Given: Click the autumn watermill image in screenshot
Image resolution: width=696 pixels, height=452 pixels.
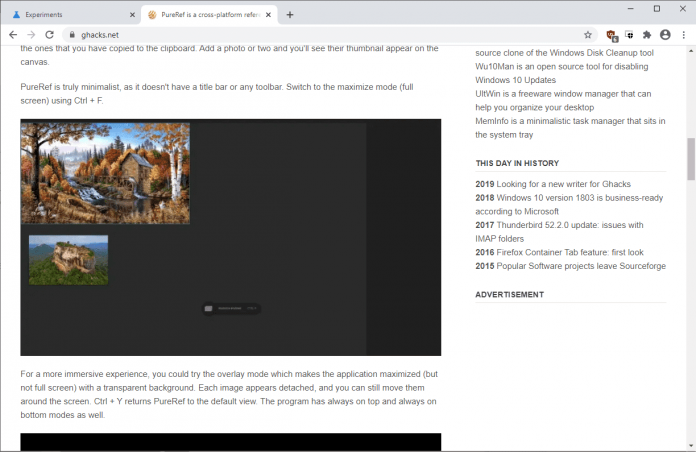Looking at the screenshot, I should pos(105,172).
